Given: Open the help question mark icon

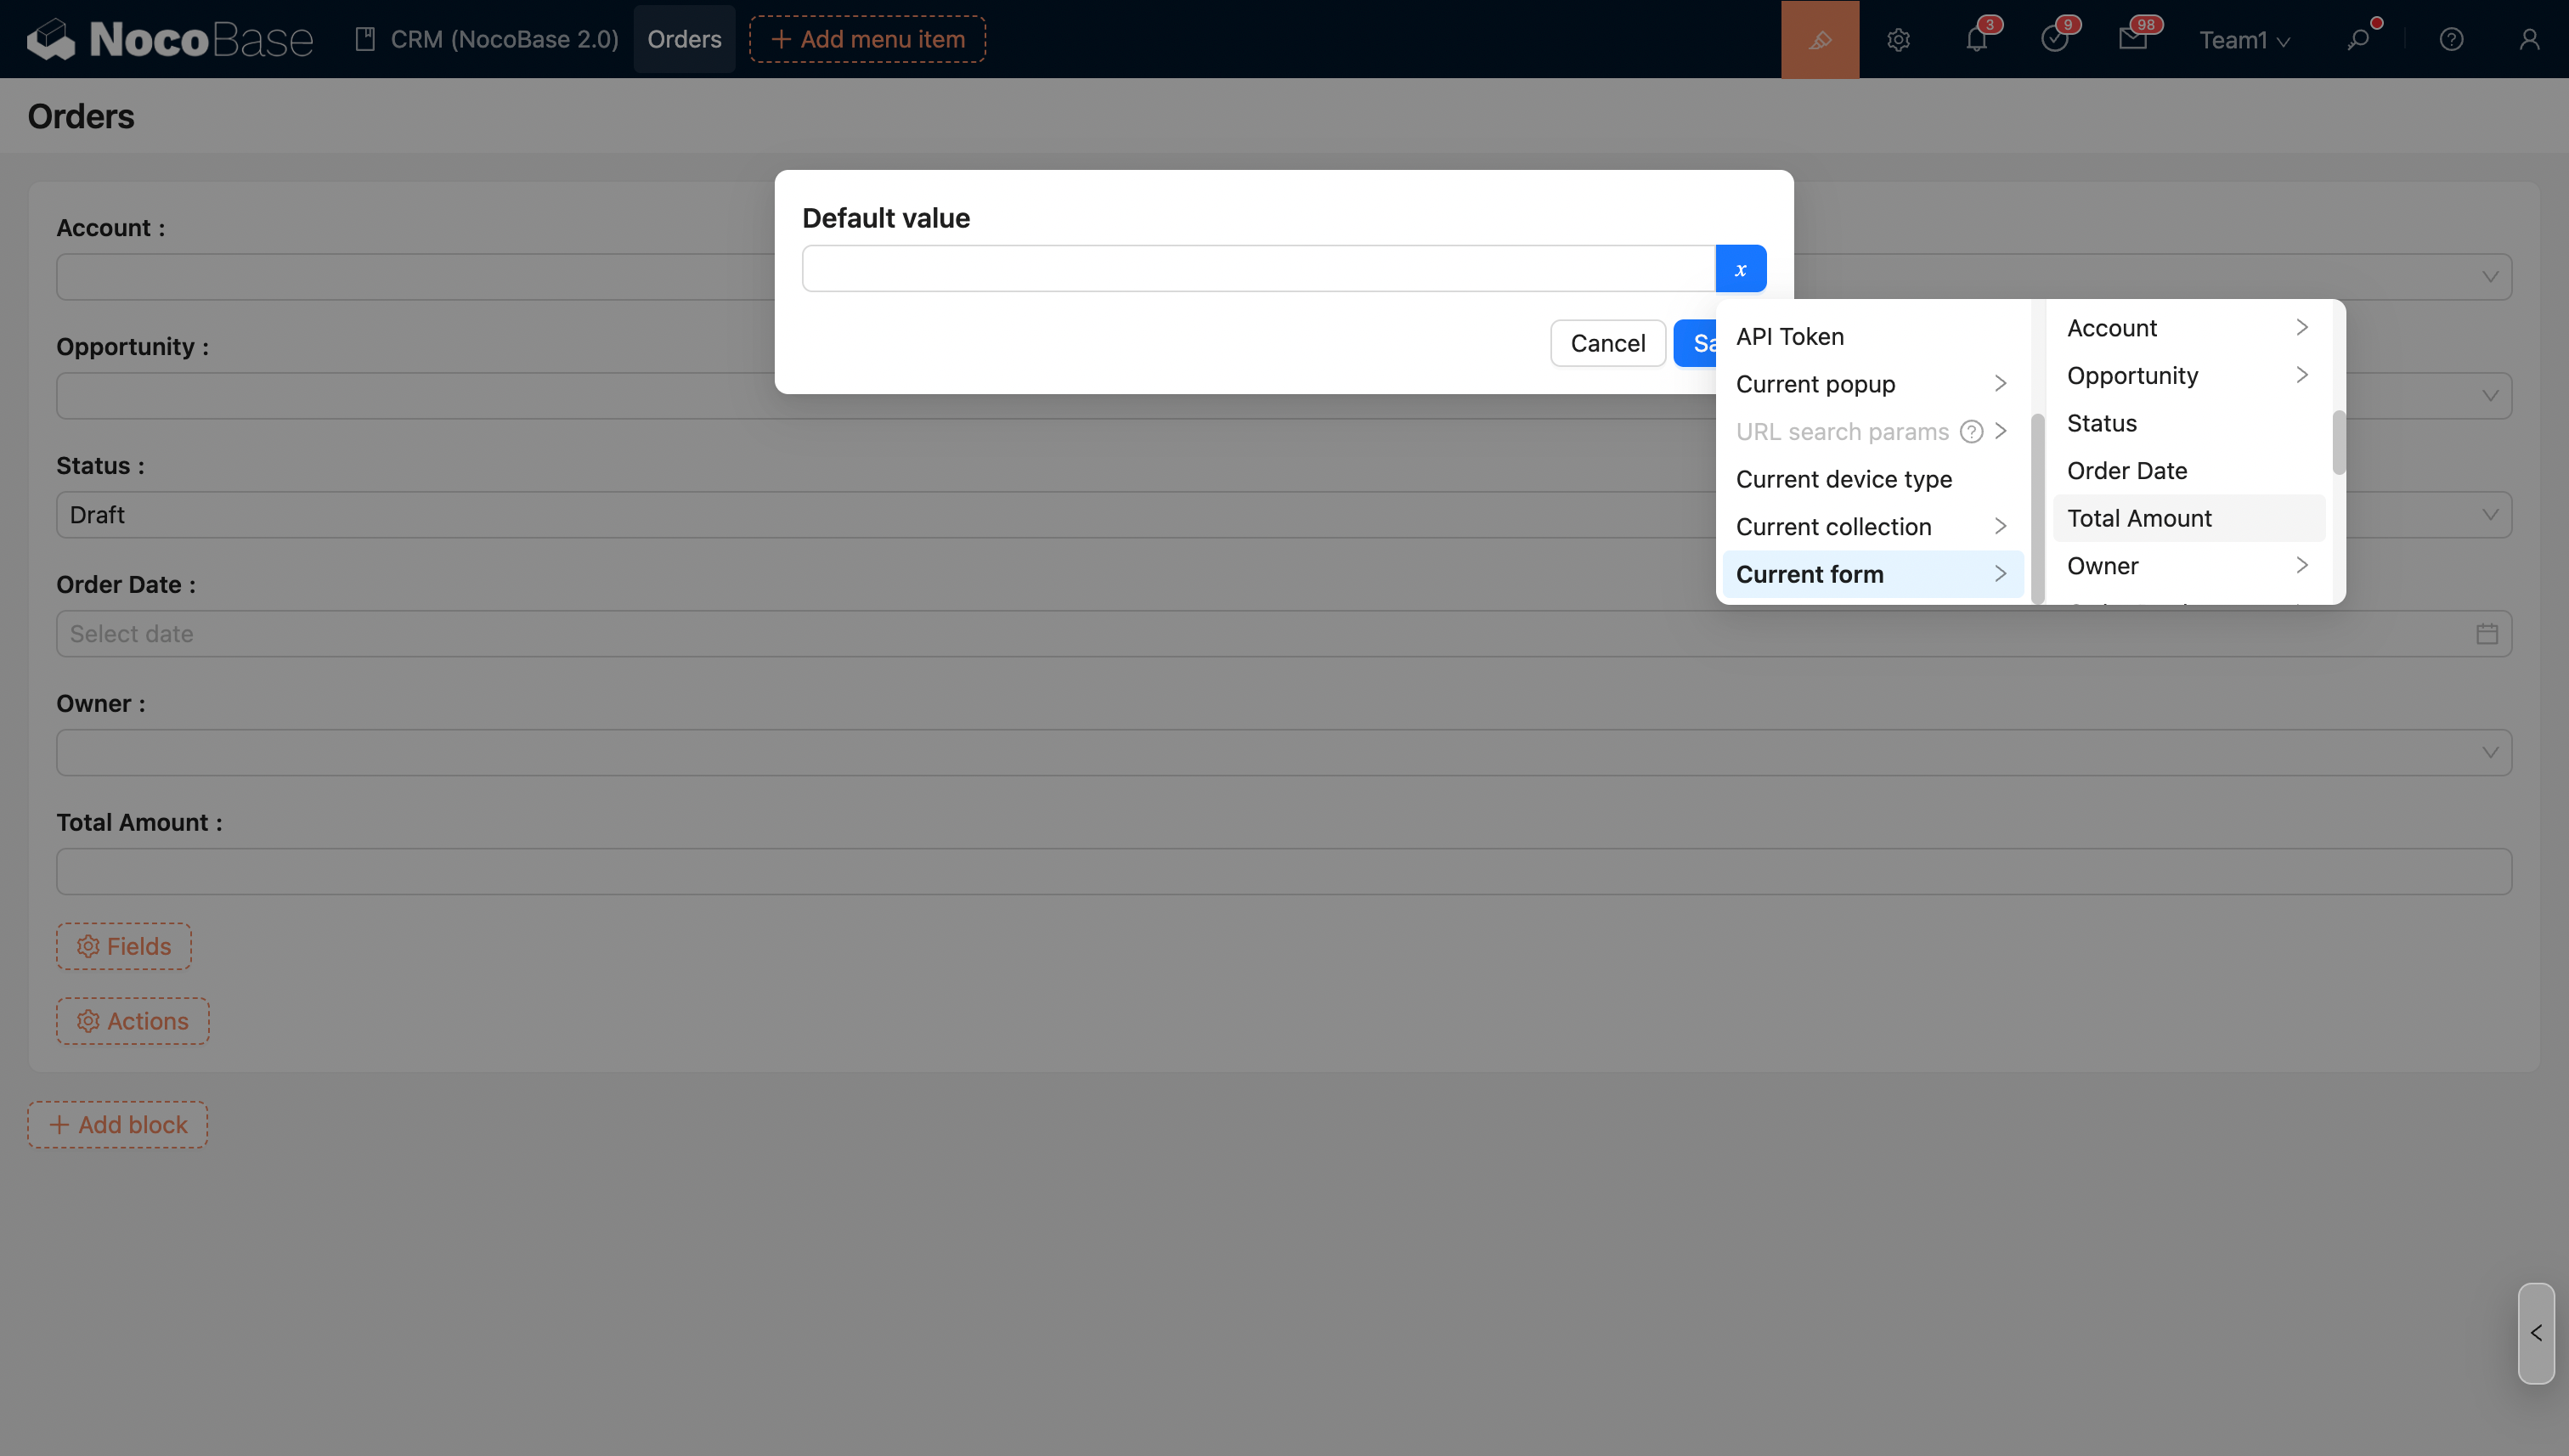Looking at the screenshot, I should pos(2451,39).
